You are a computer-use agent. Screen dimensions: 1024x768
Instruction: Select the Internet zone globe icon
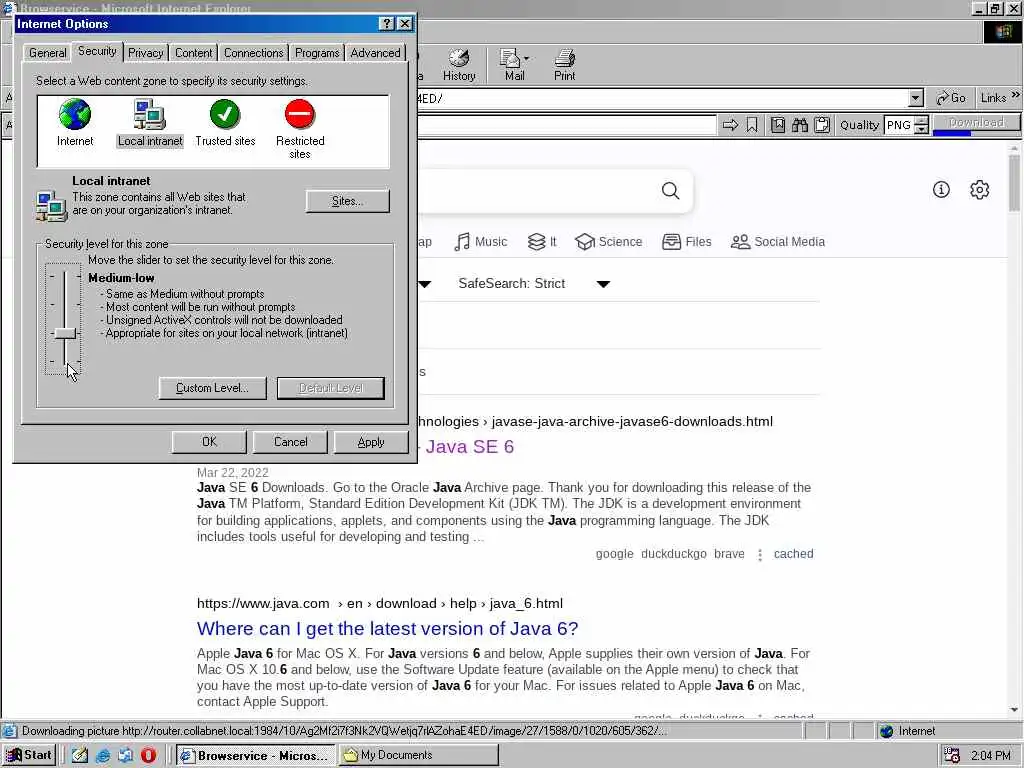point(74,114)
